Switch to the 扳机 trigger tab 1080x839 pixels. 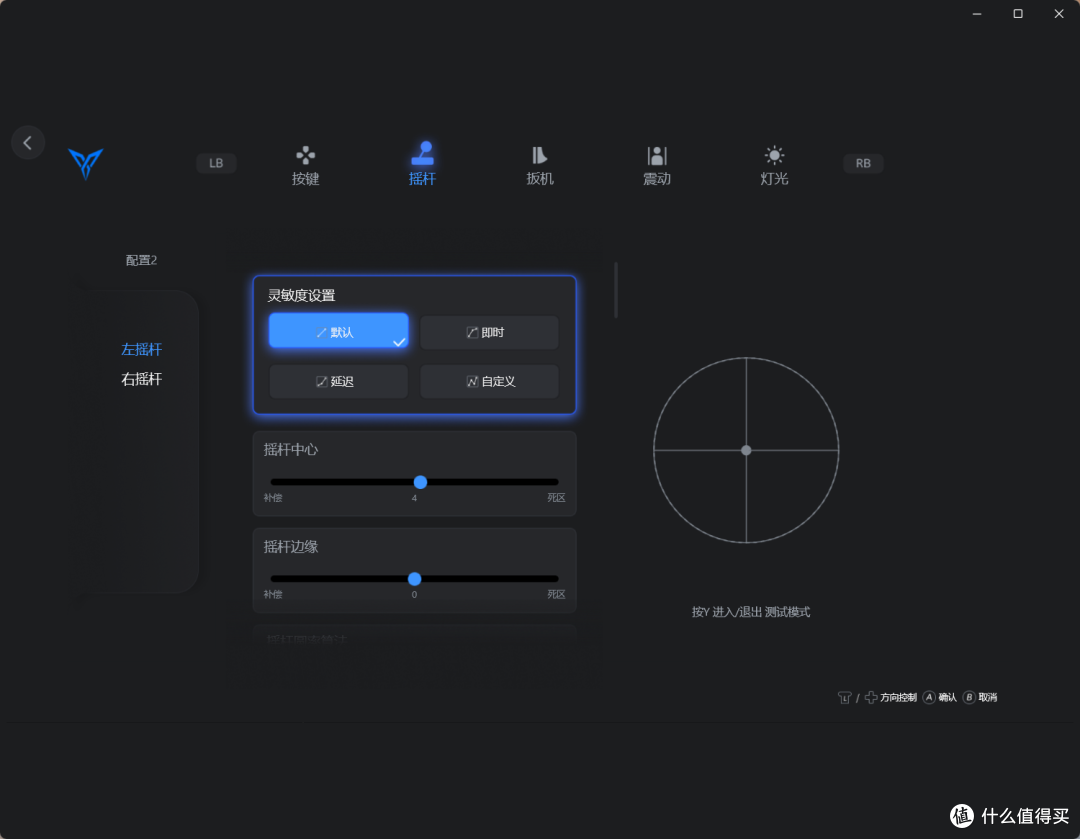pyautogui.click(x=540, y=166)
